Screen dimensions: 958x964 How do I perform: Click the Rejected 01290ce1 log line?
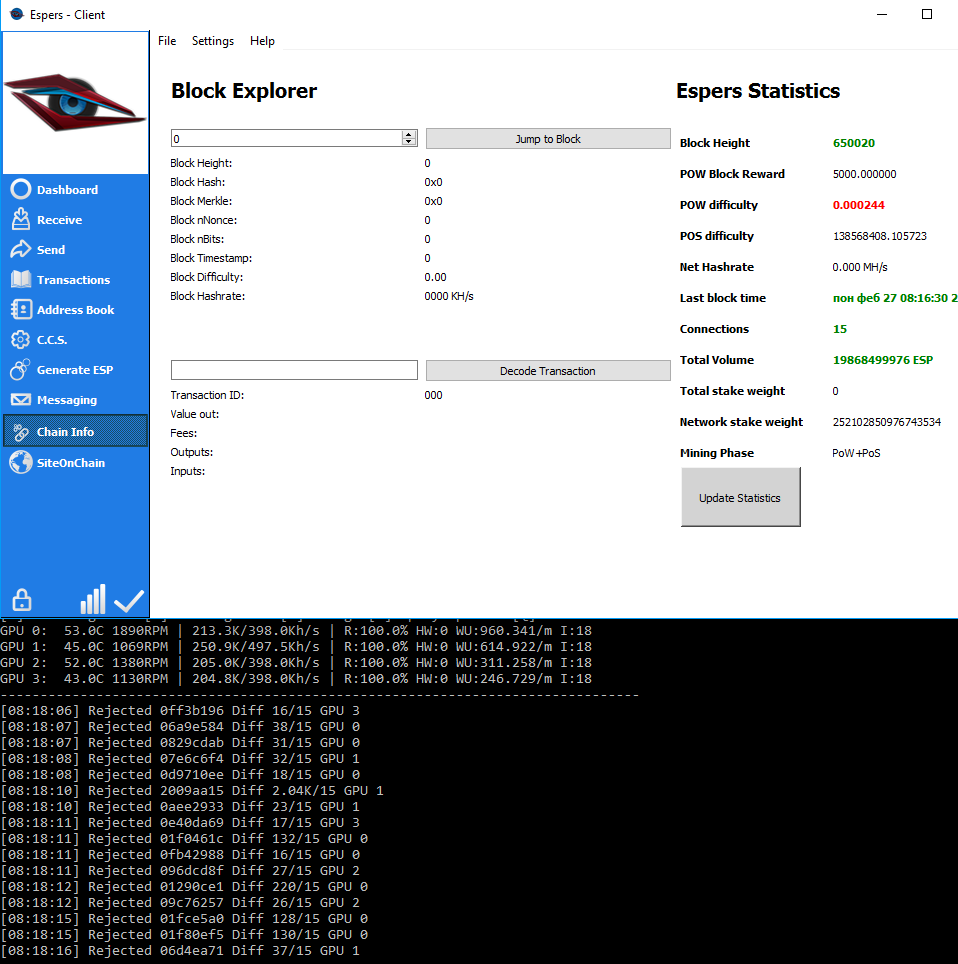tap(184, 887)
